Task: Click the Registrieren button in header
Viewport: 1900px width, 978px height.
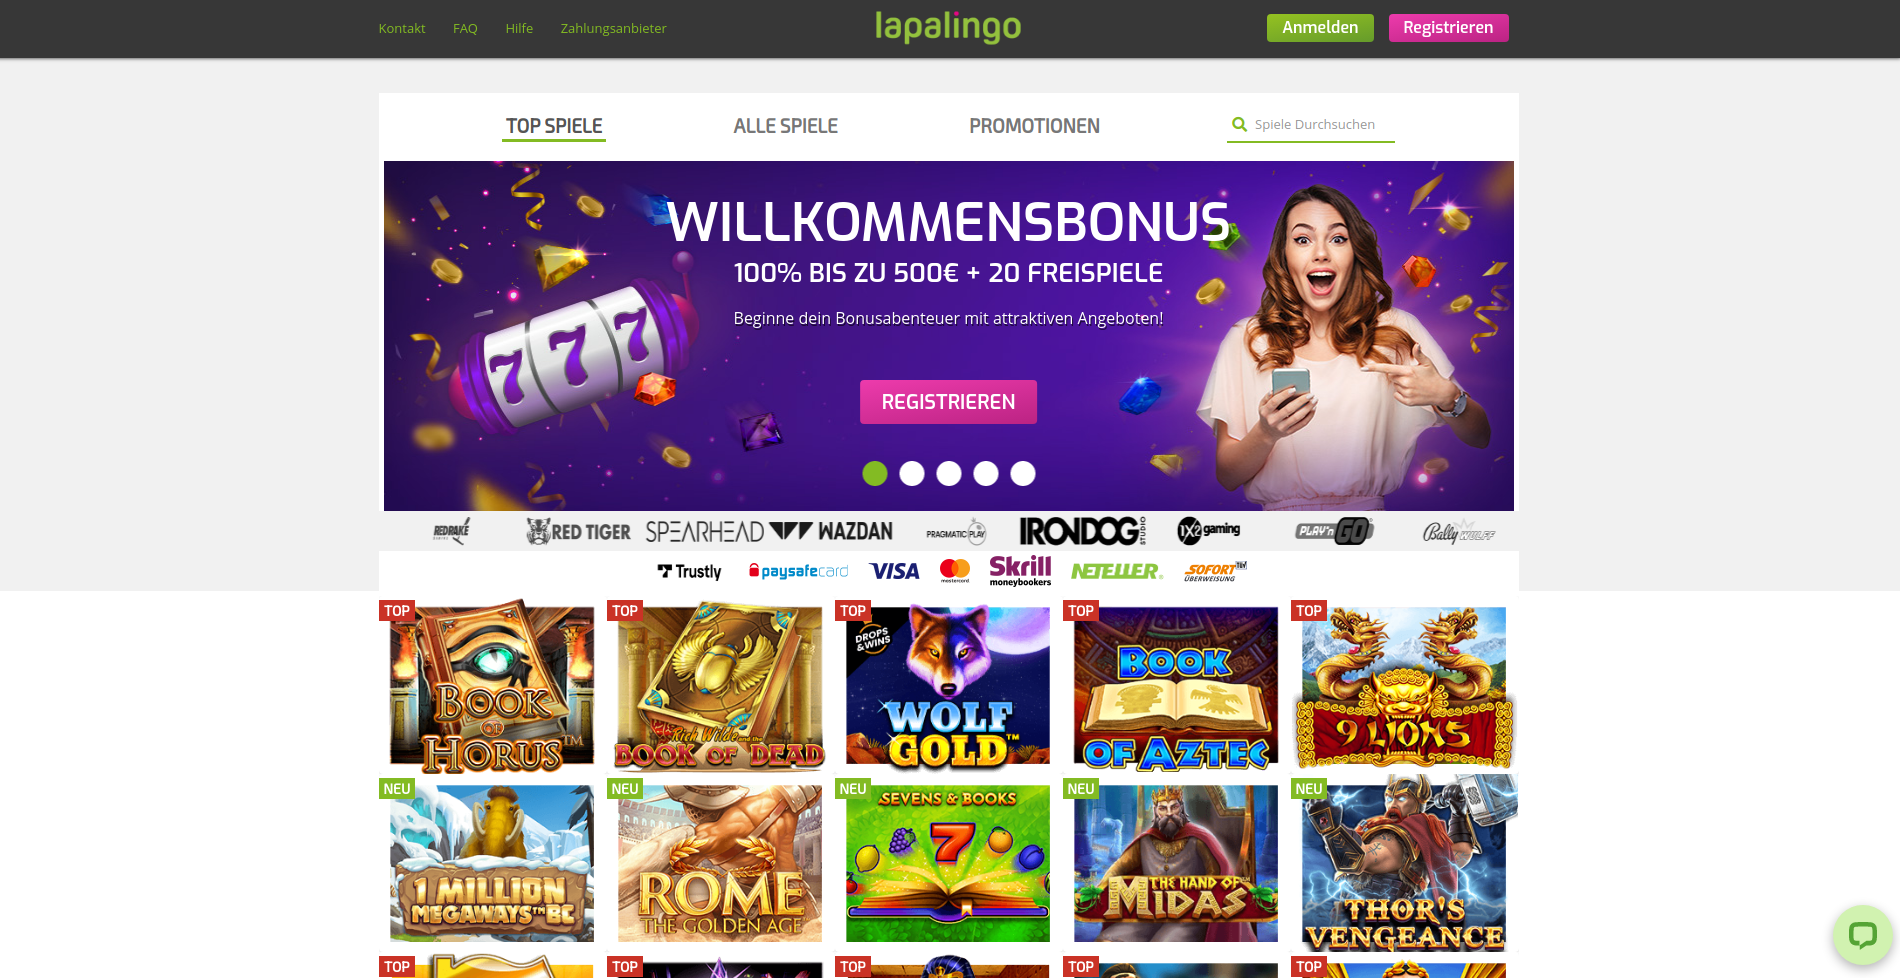Action: (x=1448, y=28)
